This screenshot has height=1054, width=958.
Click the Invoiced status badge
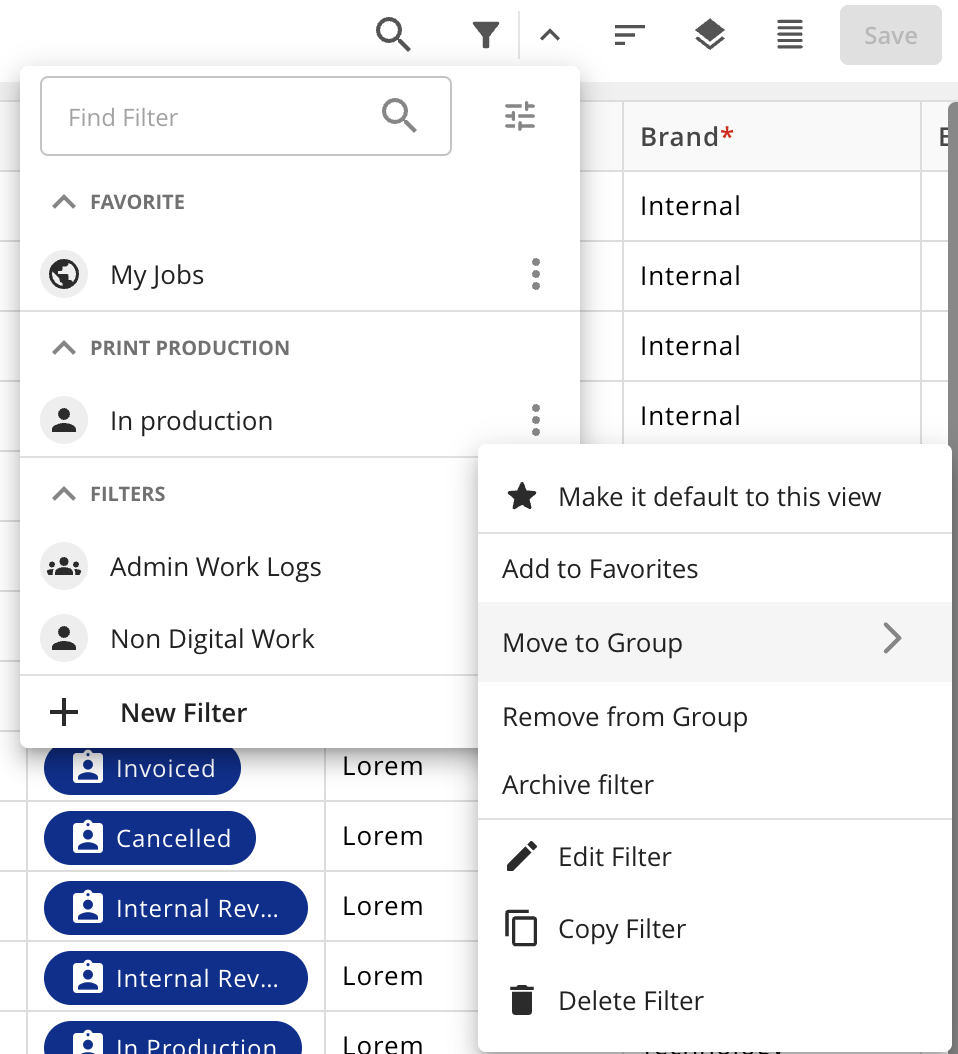(x=143, y=768)
